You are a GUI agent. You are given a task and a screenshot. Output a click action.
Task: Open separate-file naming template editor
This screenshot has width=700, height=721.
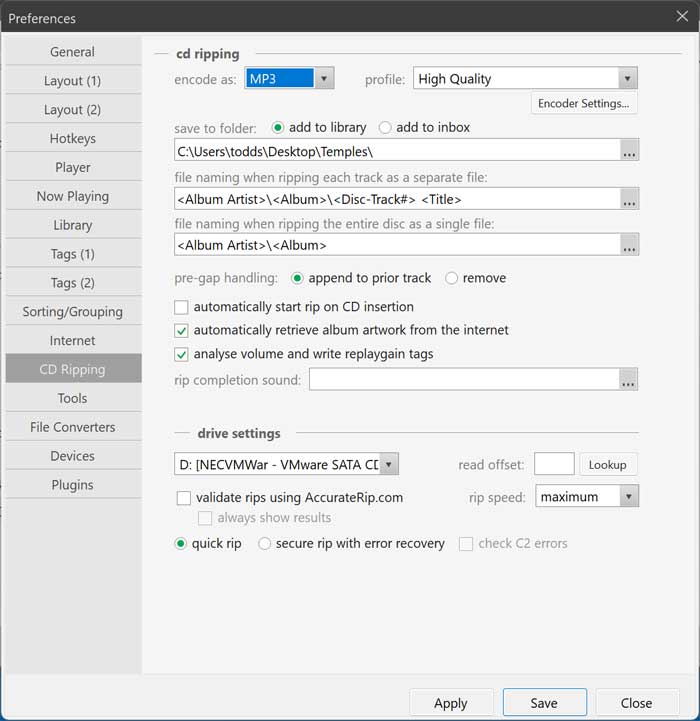pyautogui.click(x=629, y=199)
